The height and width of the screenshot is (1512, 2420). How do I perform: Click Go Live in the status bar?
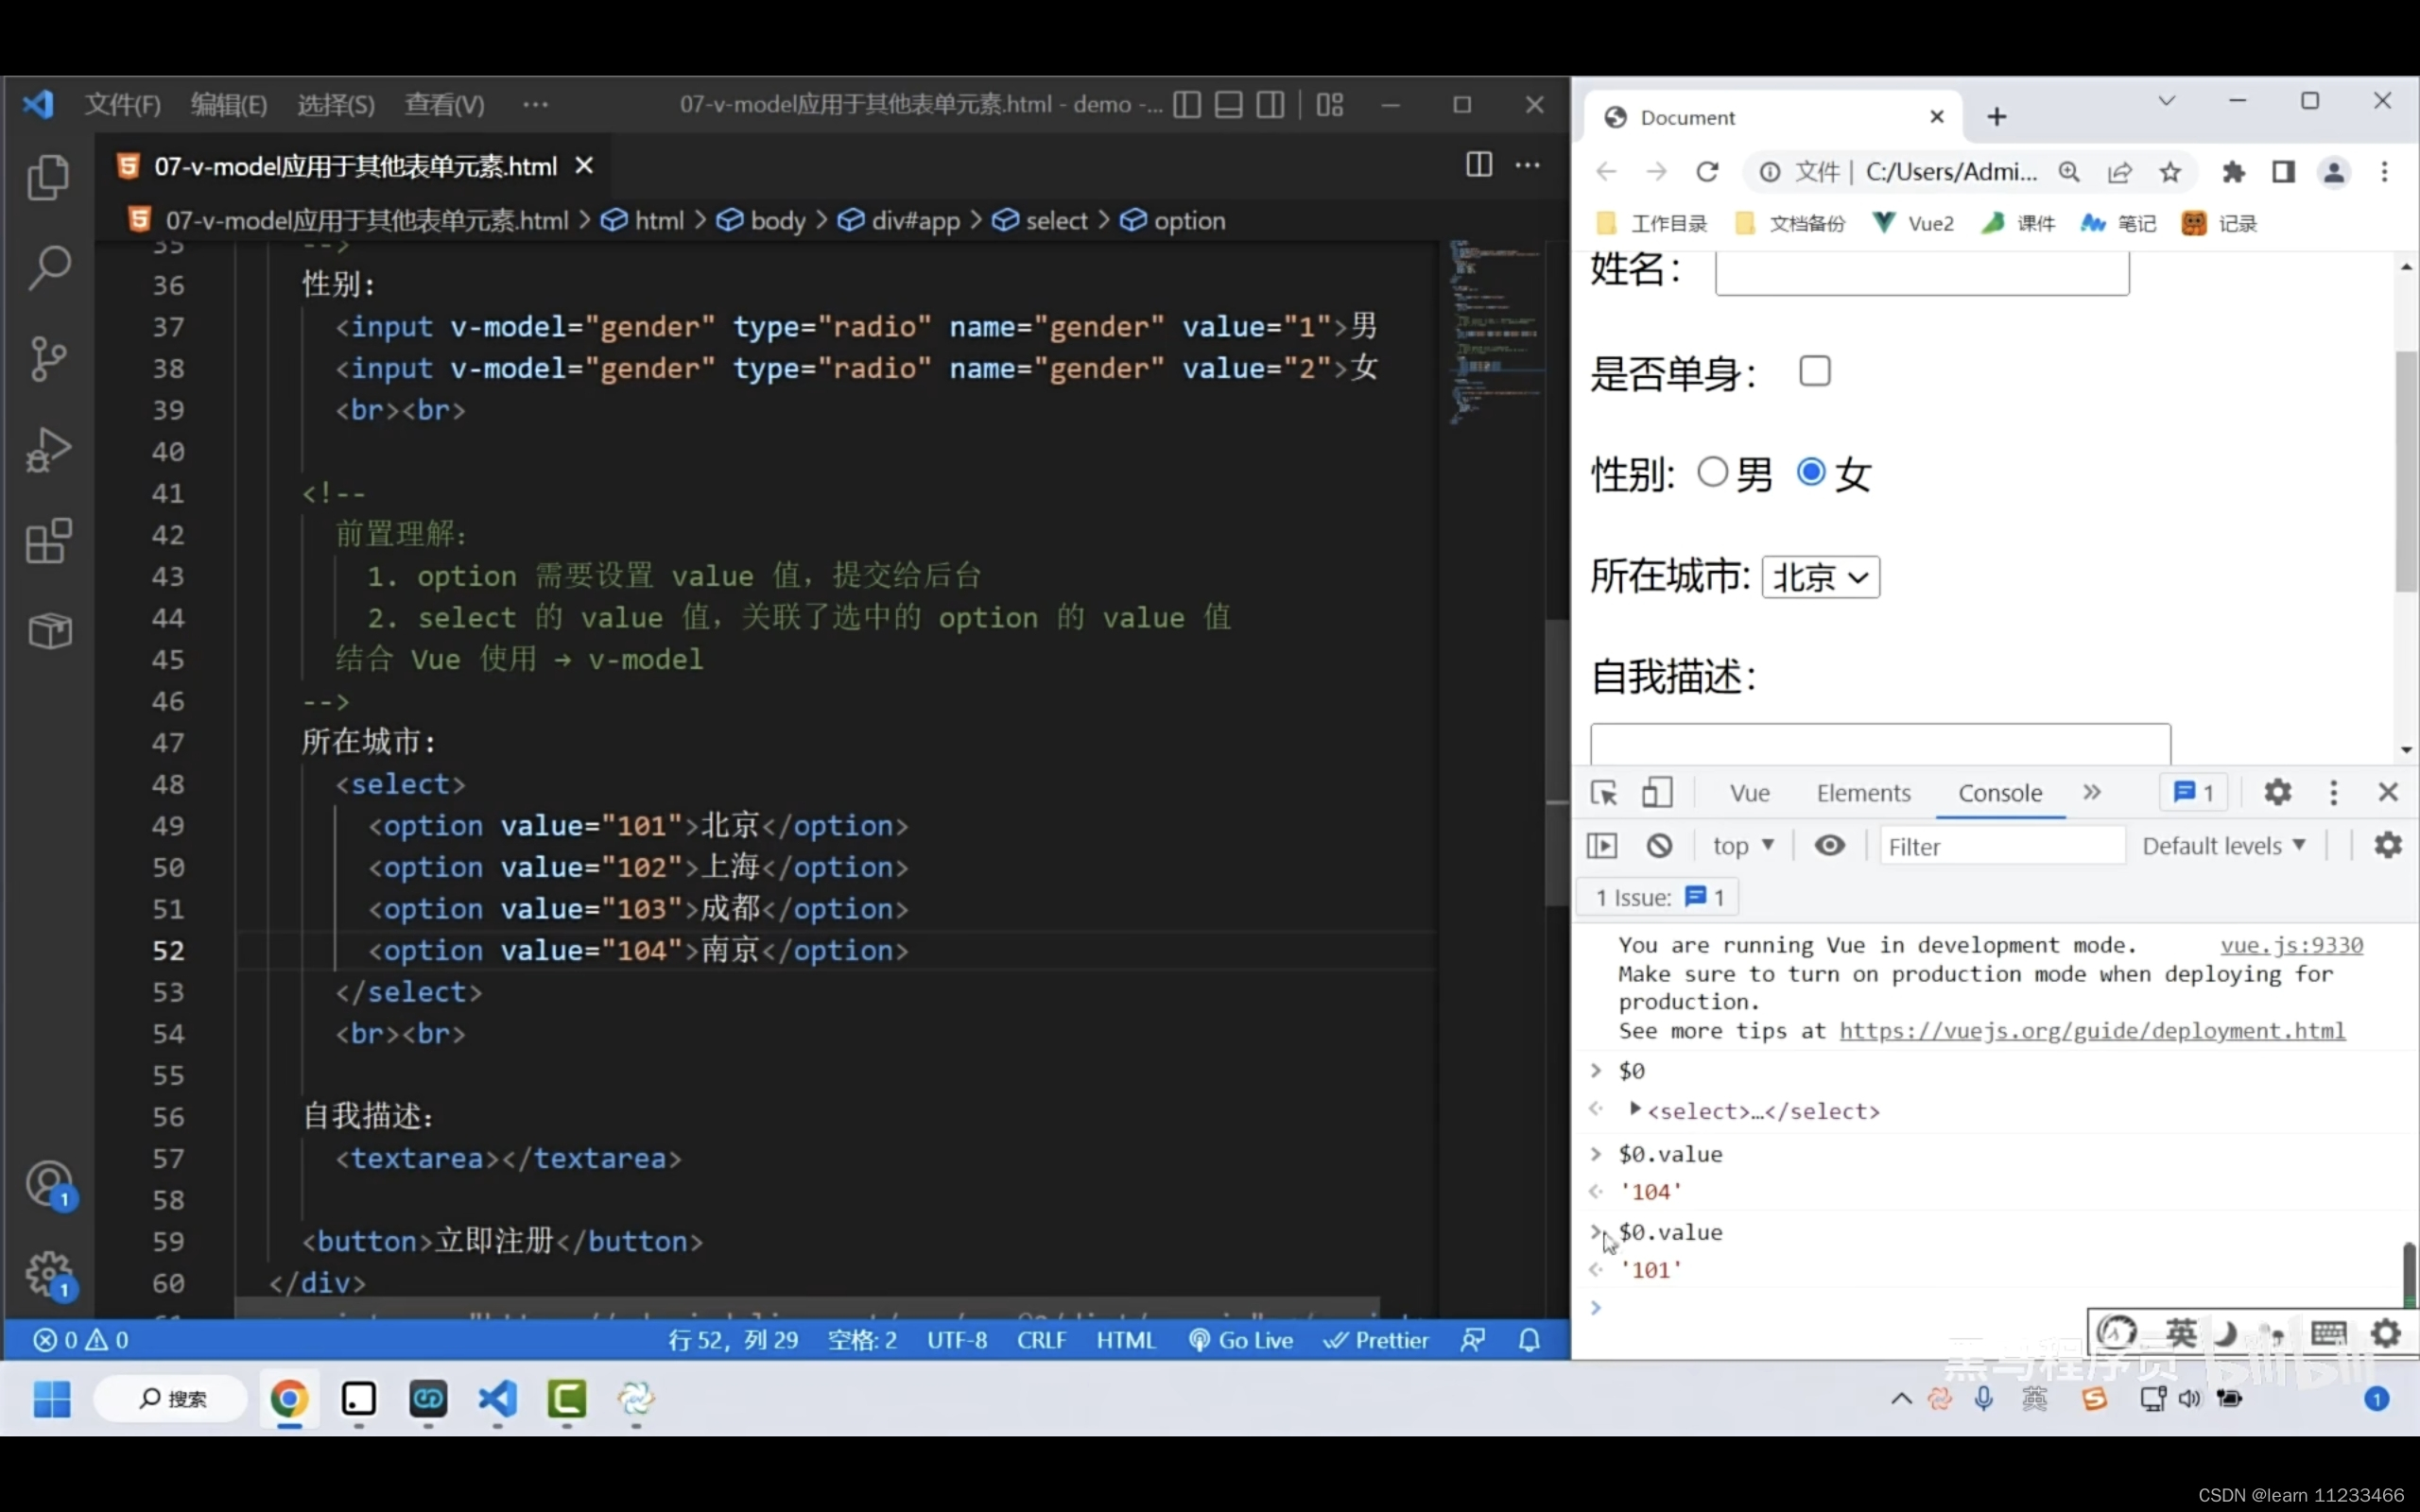[1241, 1340]
